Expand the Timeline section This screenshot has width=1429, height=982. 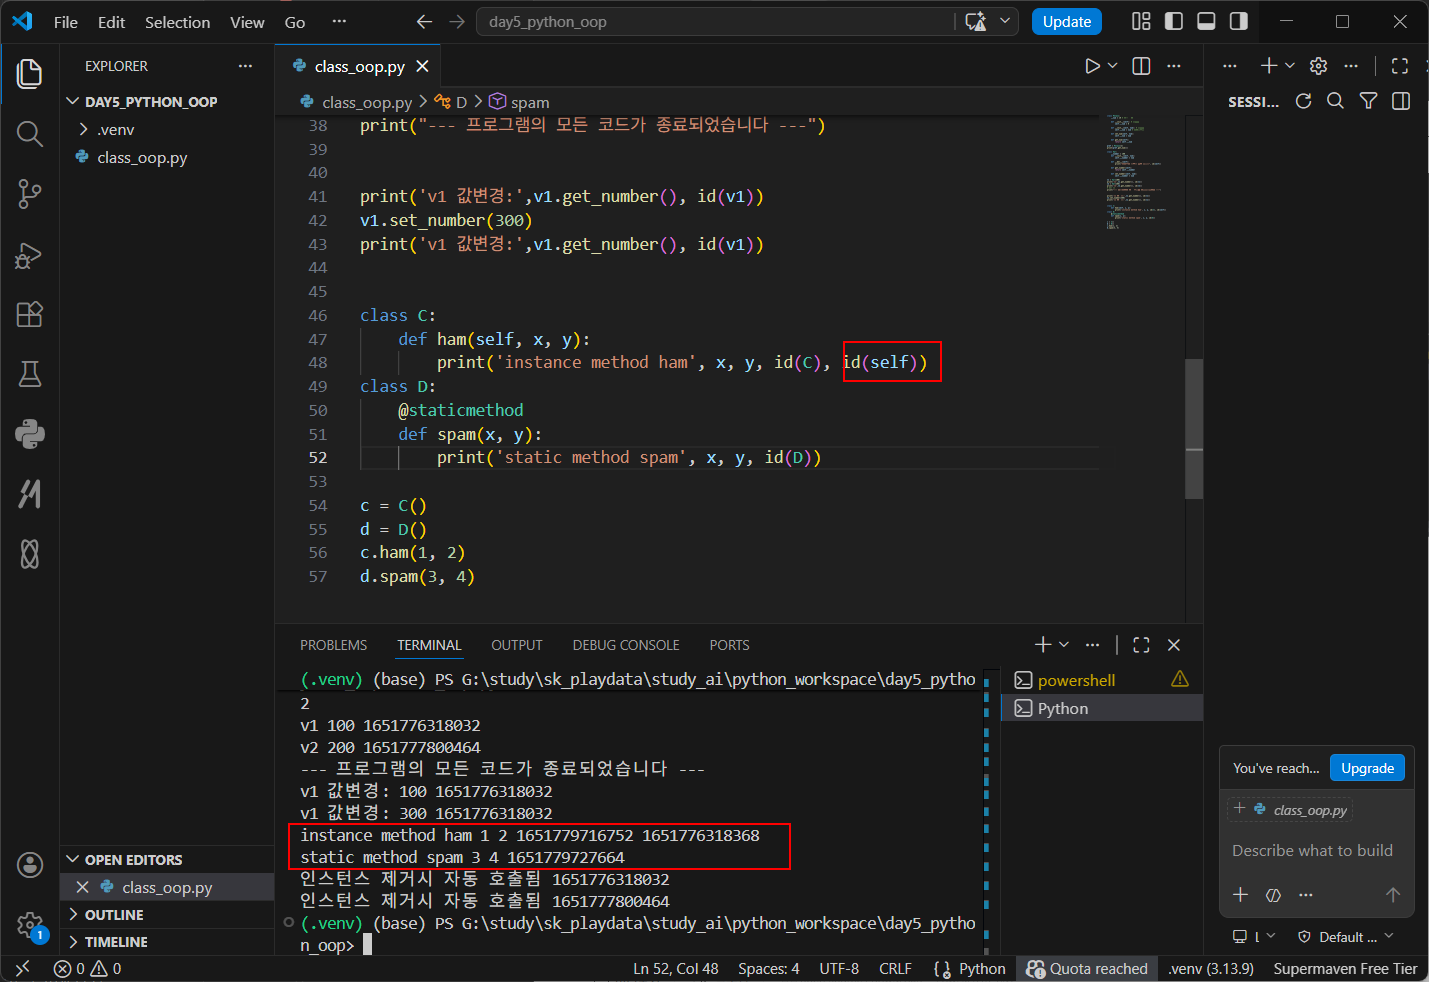coord(116,942)
